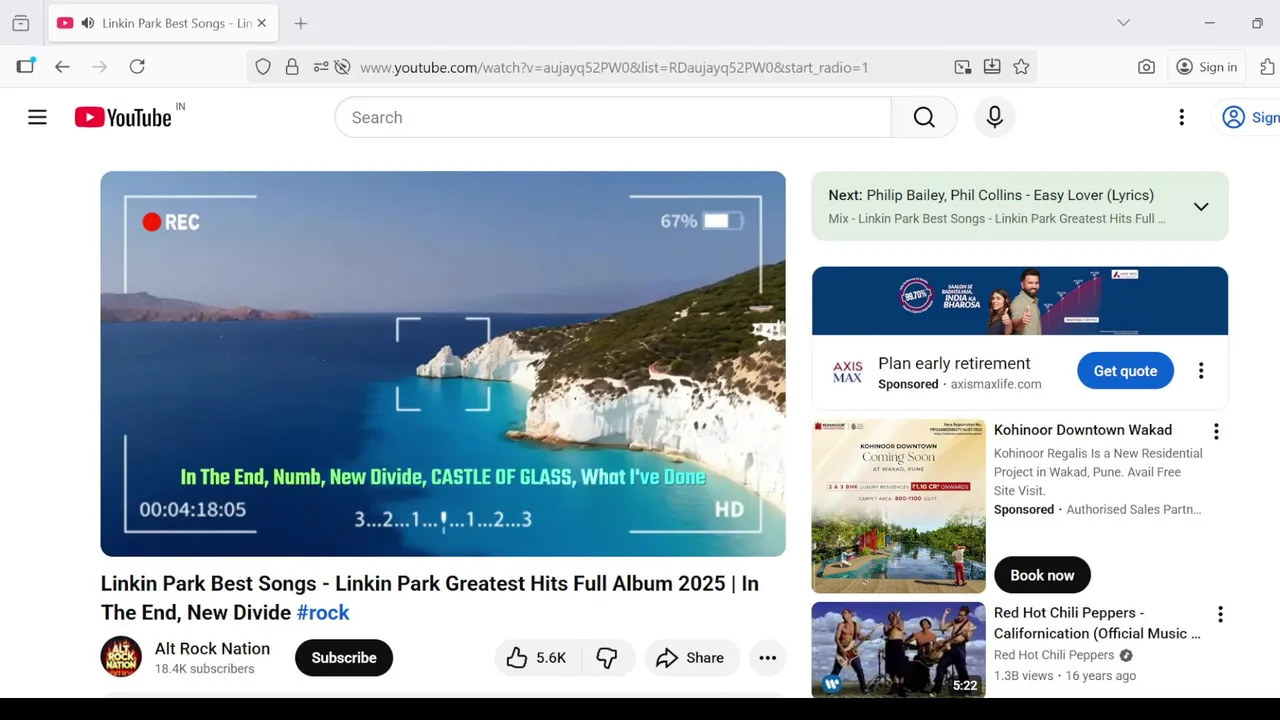Open Californication video thumbnail
The image size is (1280, 720).
pos(898,650)
